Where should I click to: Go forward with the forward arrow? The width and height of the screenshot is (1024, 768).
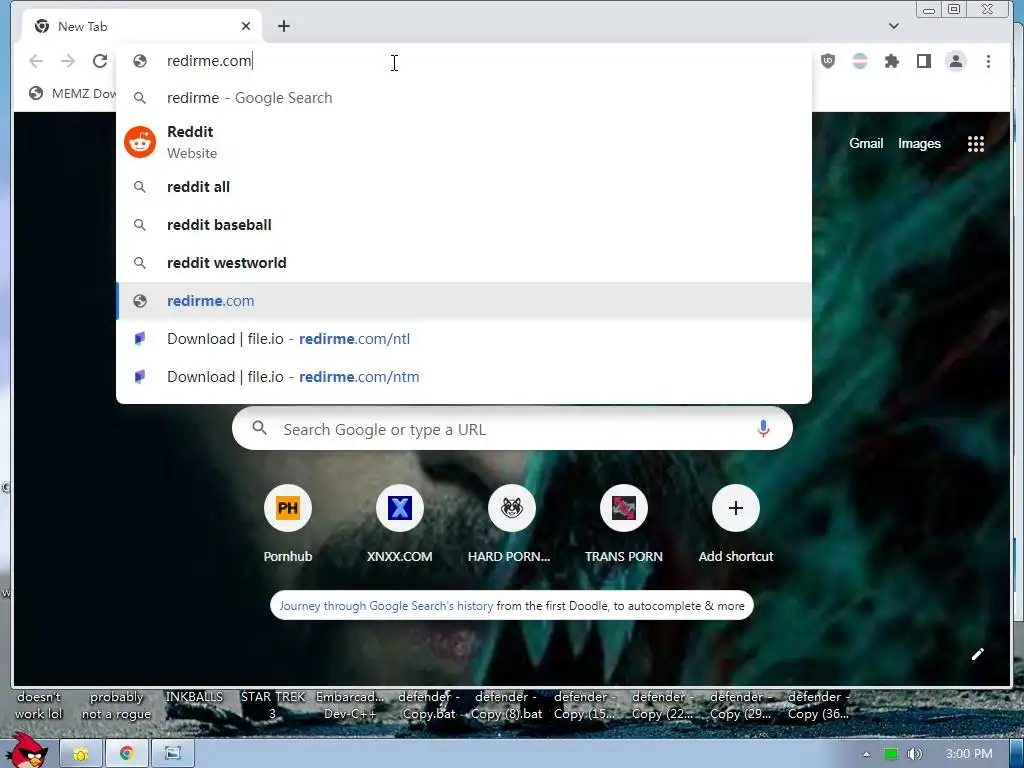68,61
